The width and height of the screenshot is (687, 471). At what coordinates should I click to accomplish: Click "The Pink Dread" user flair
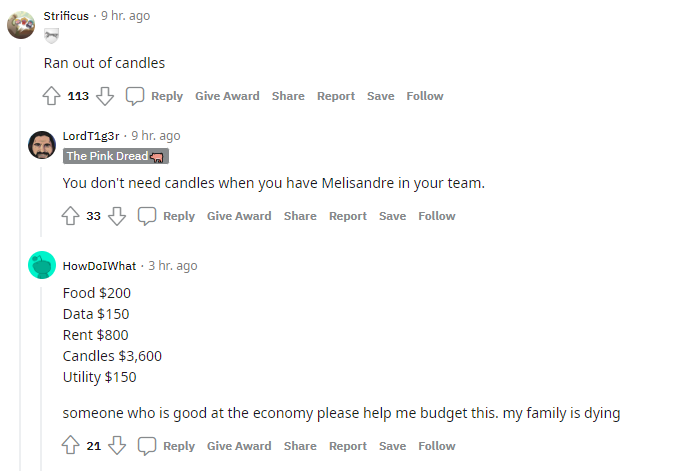coord(116,156)
